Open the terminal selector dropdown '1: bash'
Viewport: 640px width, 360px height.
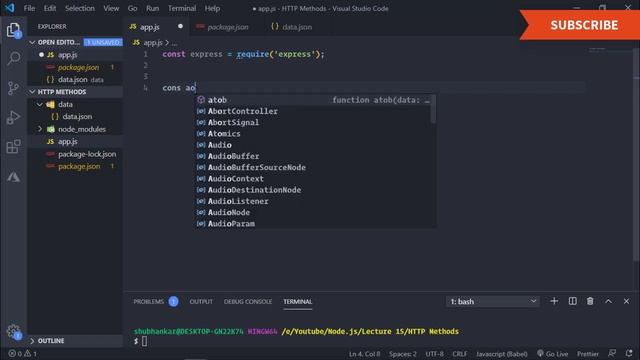point(493,301)
